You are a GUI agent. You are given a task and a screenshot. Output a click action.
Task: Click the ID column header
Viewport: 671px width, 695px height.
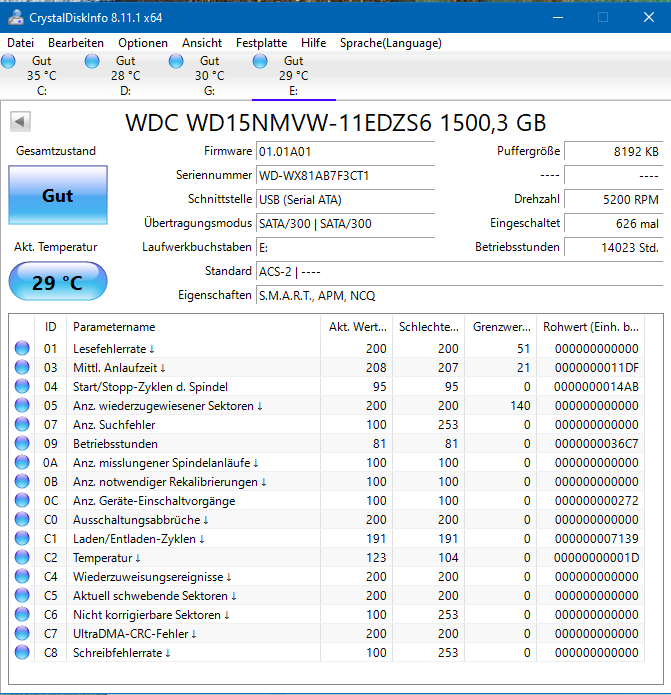point(51,327)
